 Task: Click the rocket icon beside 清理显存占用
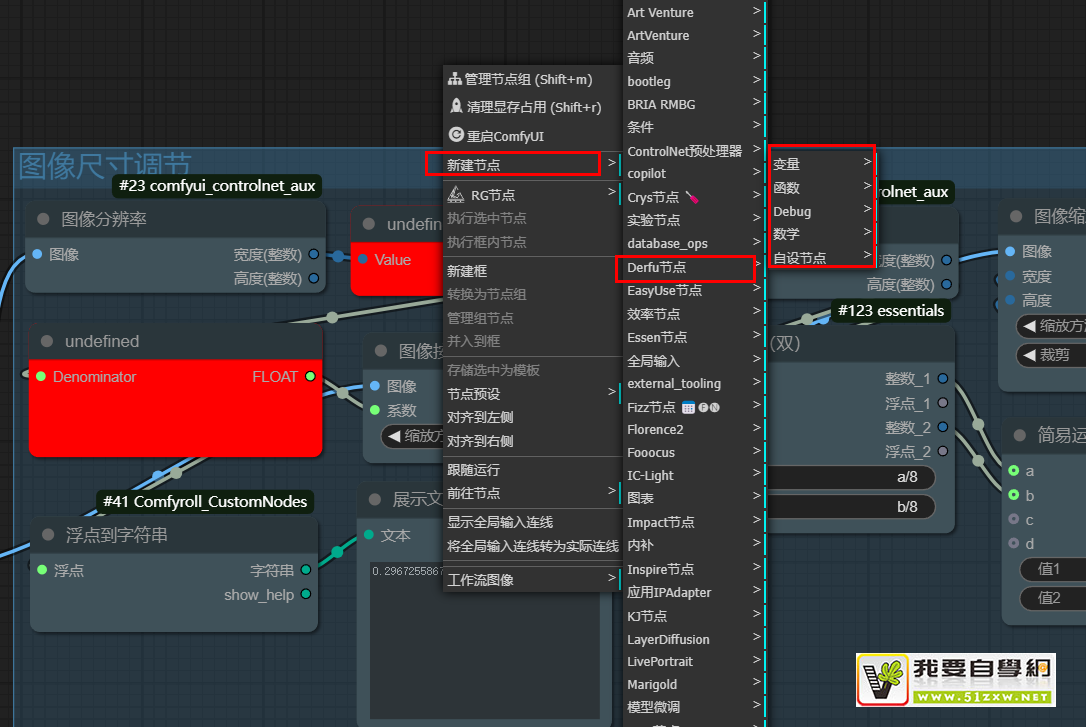(456, 107)
